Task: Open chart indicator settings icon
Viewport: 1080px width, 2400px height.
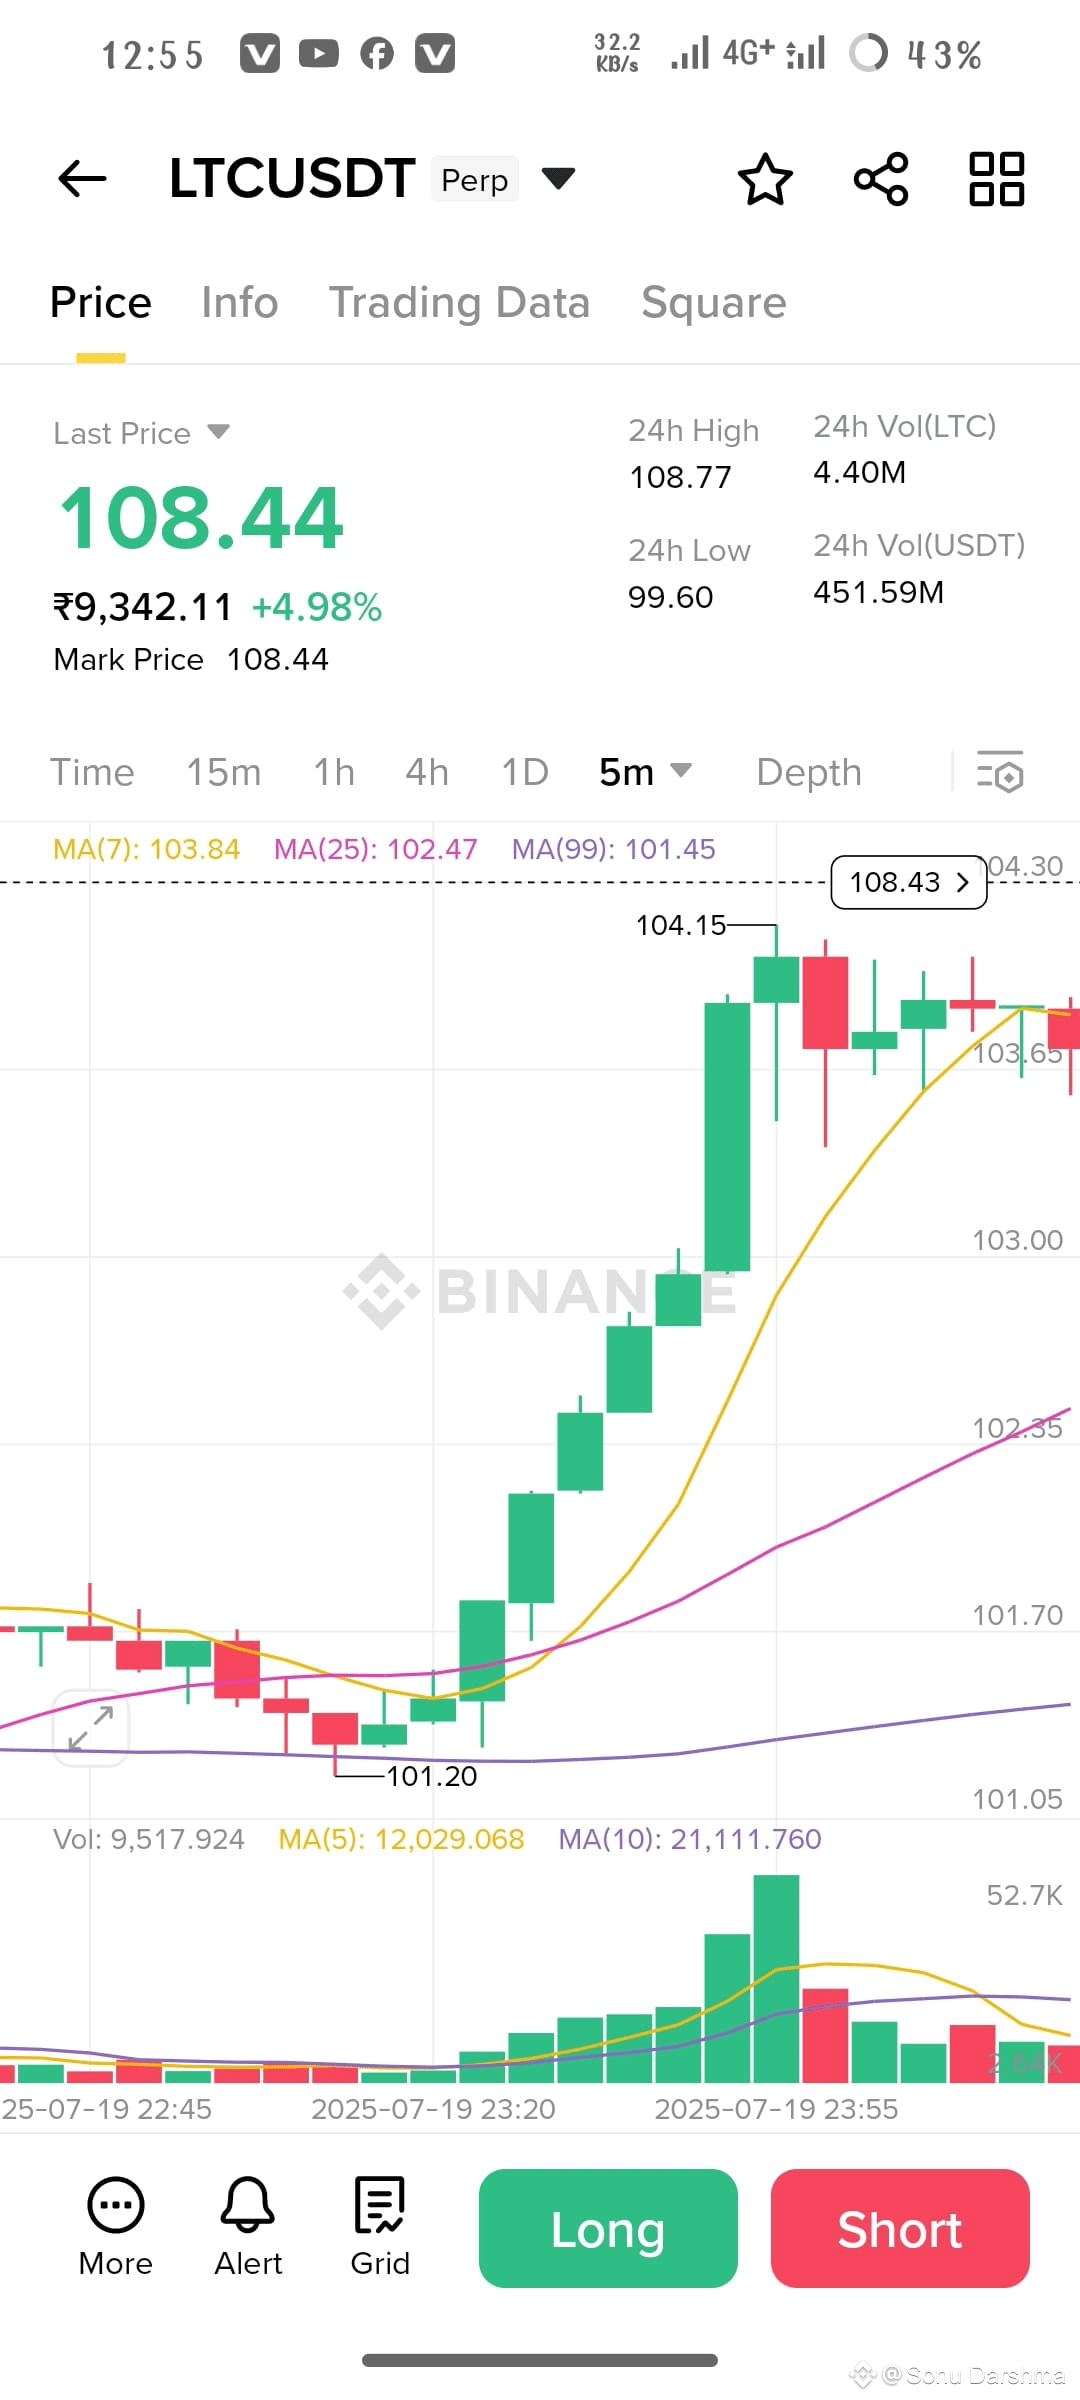Action: [1000, 772]
